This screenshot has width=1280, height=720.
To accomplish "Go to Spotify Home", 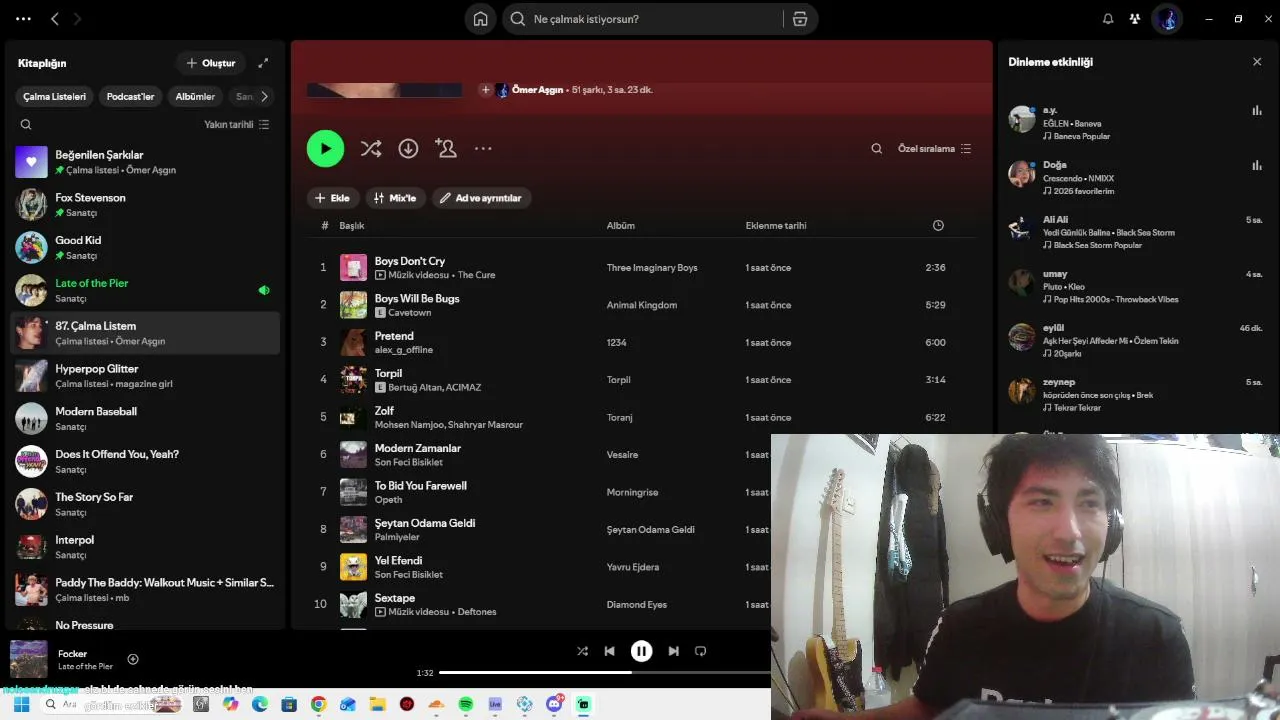I will click(x=481, y=19).
